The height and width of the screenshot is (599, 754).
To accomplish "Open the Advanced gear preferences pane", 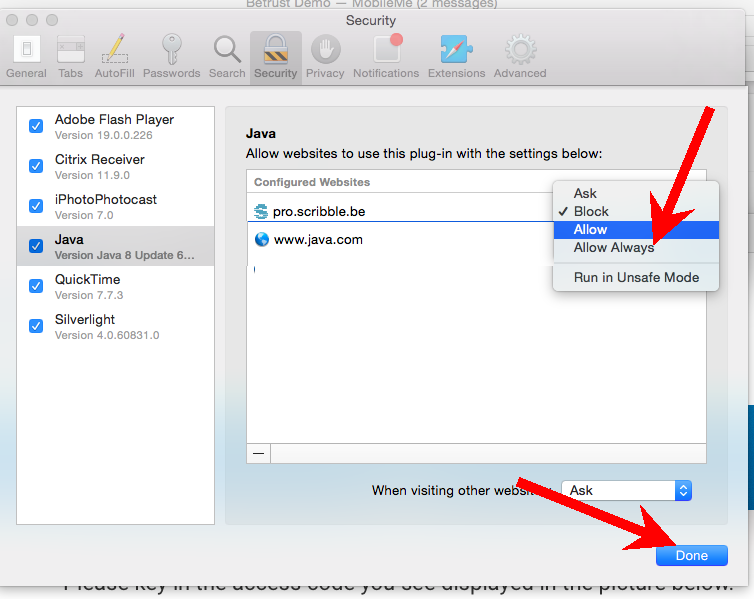I will point(520,57).
